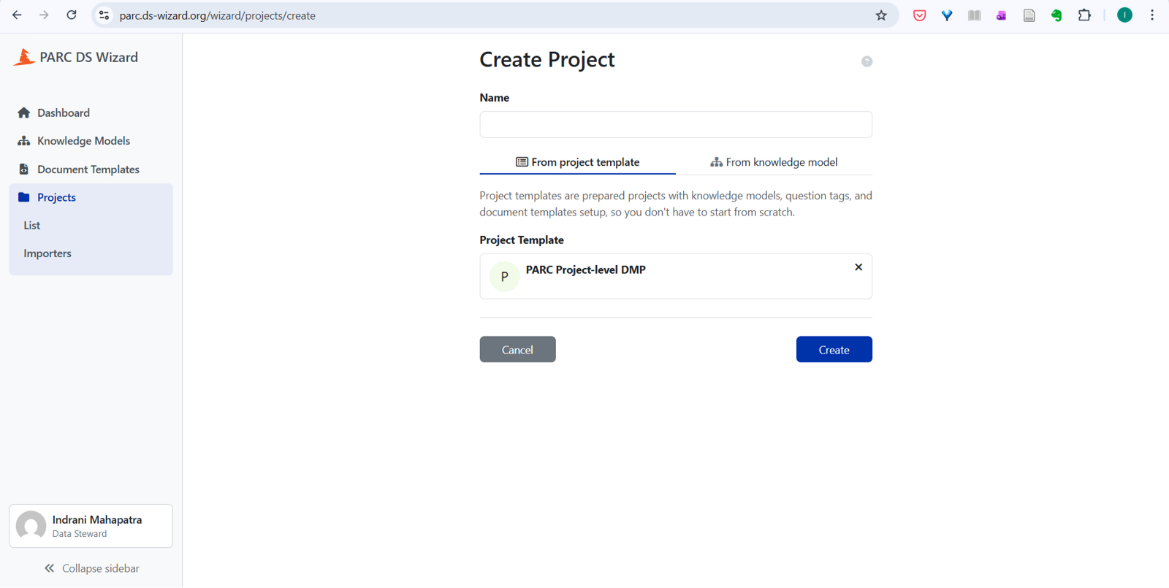
Task: Click the PARC DS Wizard logo
Action: [24, 57]
